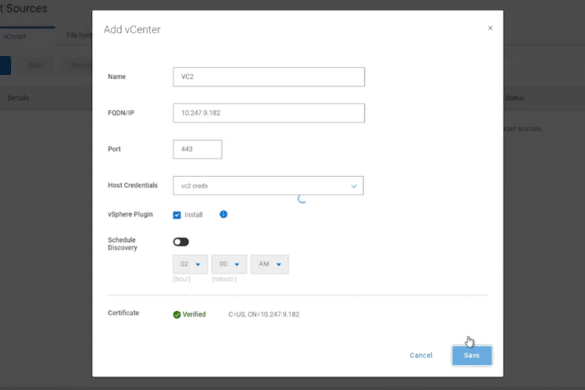Open the minute dropdown showing 00
Image resolution: width=585 pixels, height=390 pixels.
point(229,264)
